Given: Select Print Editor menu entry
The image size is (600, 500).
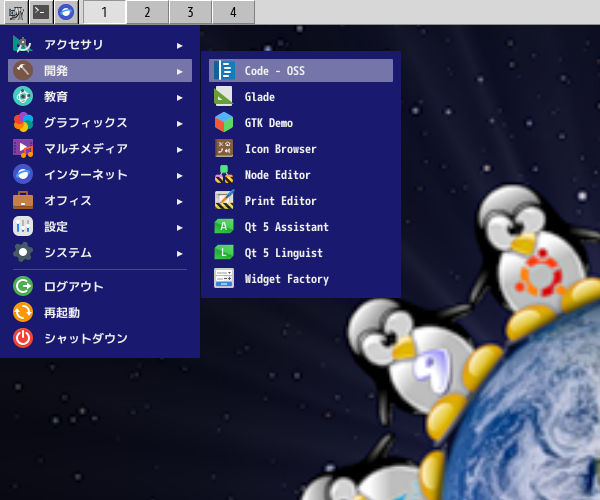Looking at the screenshot, I should (301, 200).
